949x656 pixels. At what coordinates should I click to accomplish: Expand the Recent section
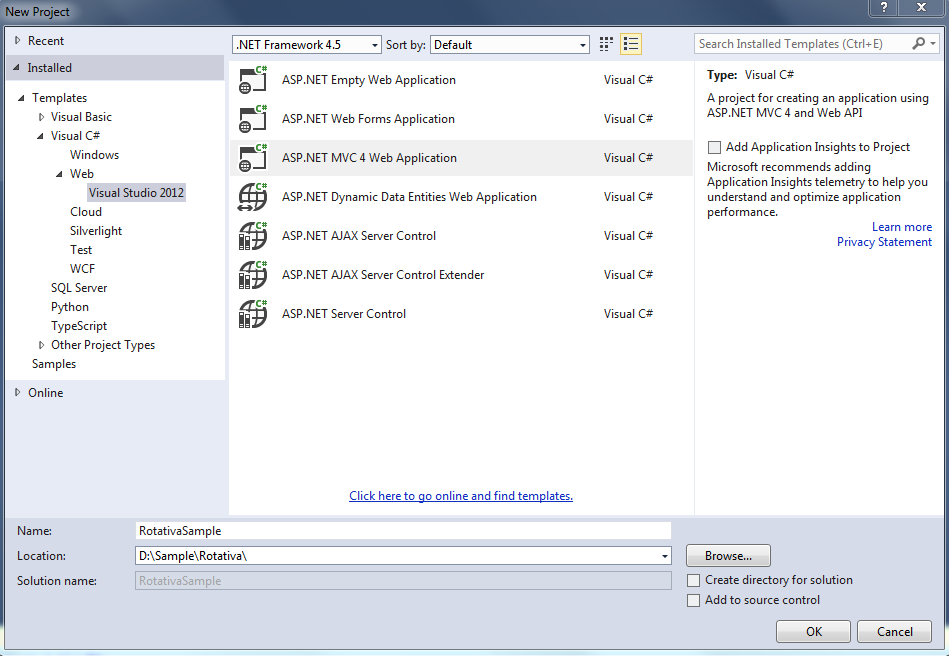click(18, 41)
